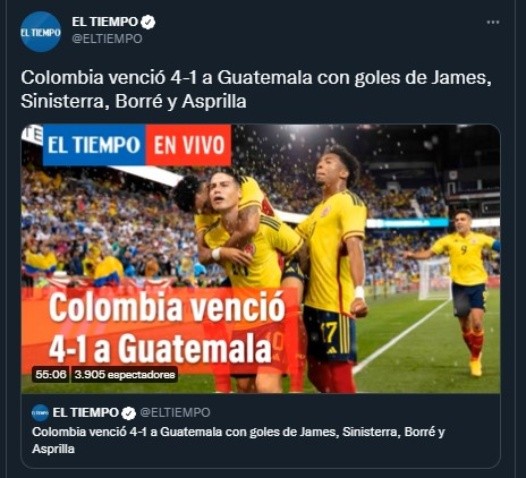Click the verified badge in quoted tweet
Screen dimensions: 526x478
128,413
